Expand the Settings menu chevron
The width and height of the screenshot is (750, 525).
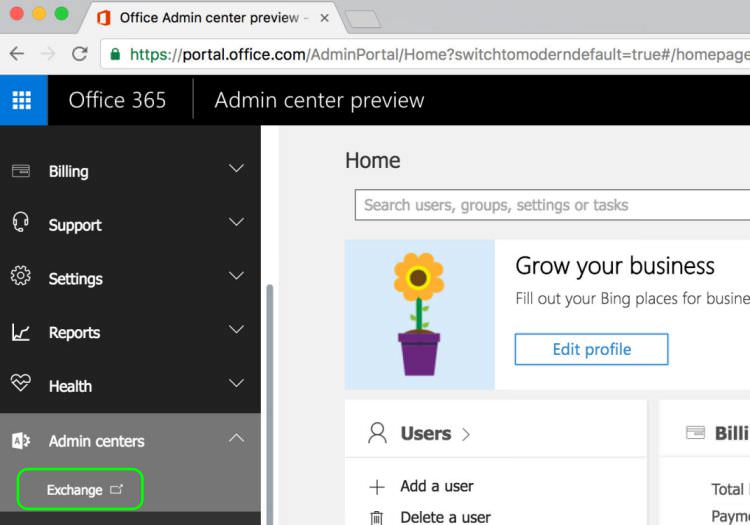click(236, 276)
